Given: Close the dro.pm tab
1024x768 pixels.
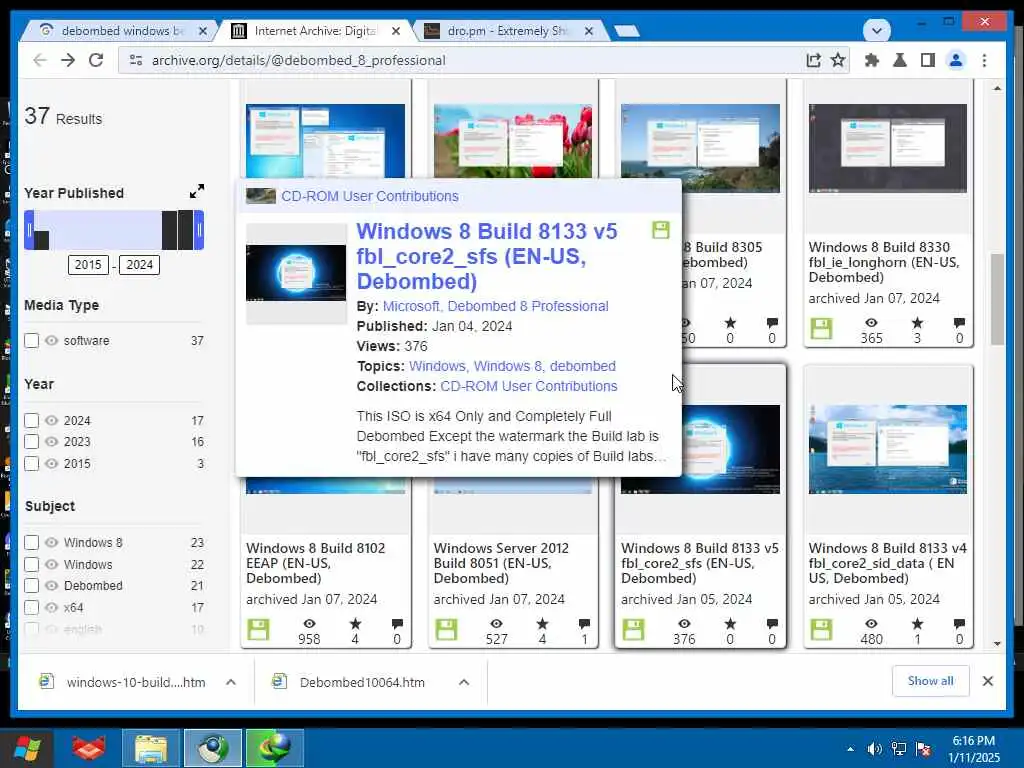Looking at the screenshot, I should 588,31.
